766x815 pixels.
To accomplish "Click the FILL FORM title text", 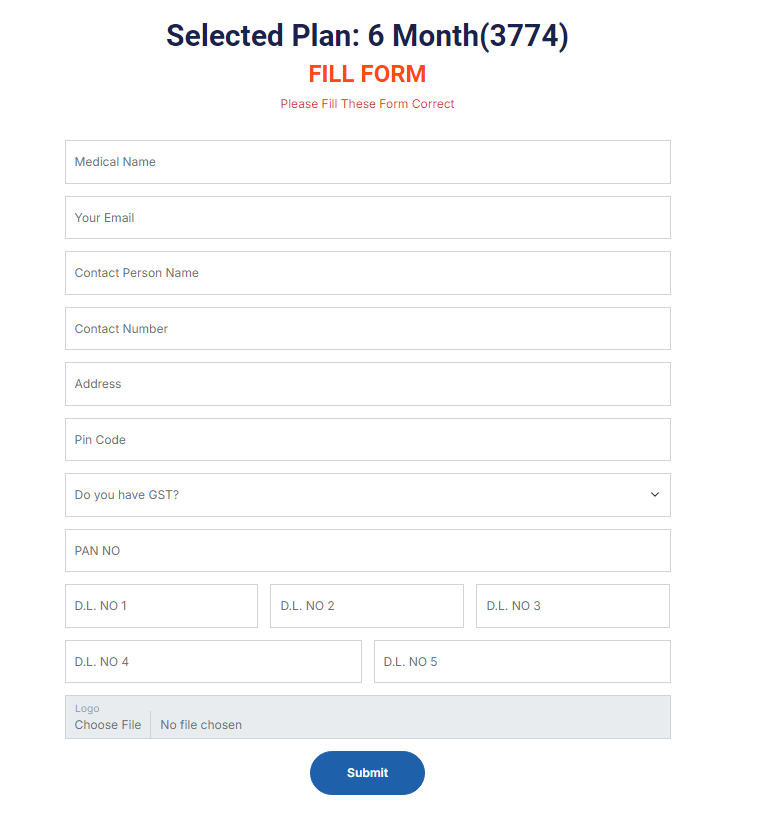I will tap(367, 74).
